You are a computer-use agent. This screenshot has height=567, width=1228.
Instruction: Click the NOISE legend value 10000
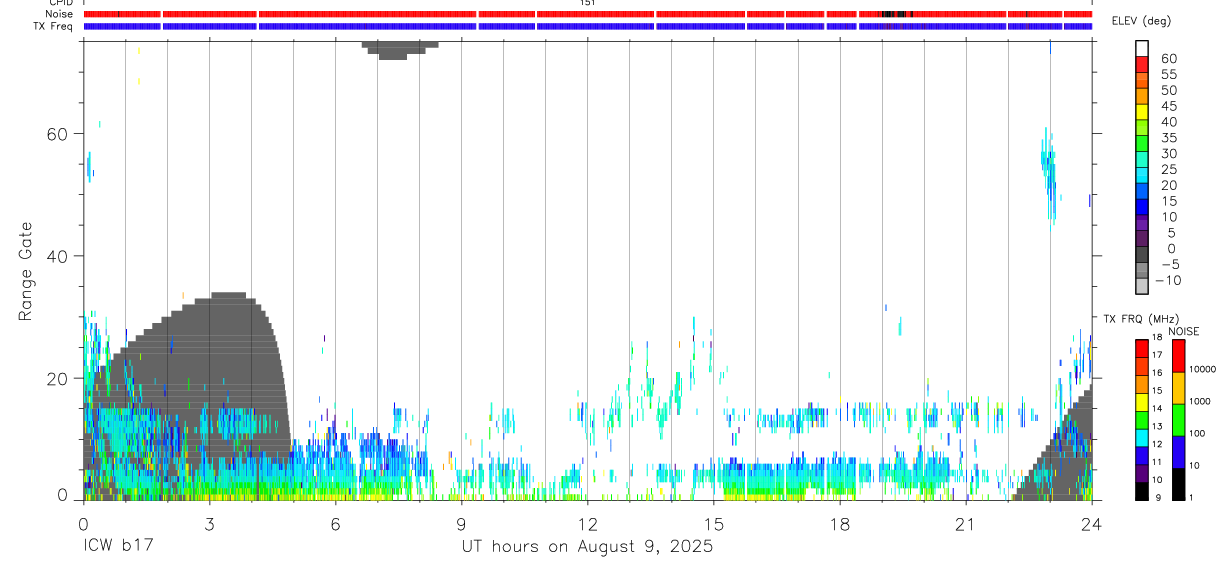(1203, 369)
